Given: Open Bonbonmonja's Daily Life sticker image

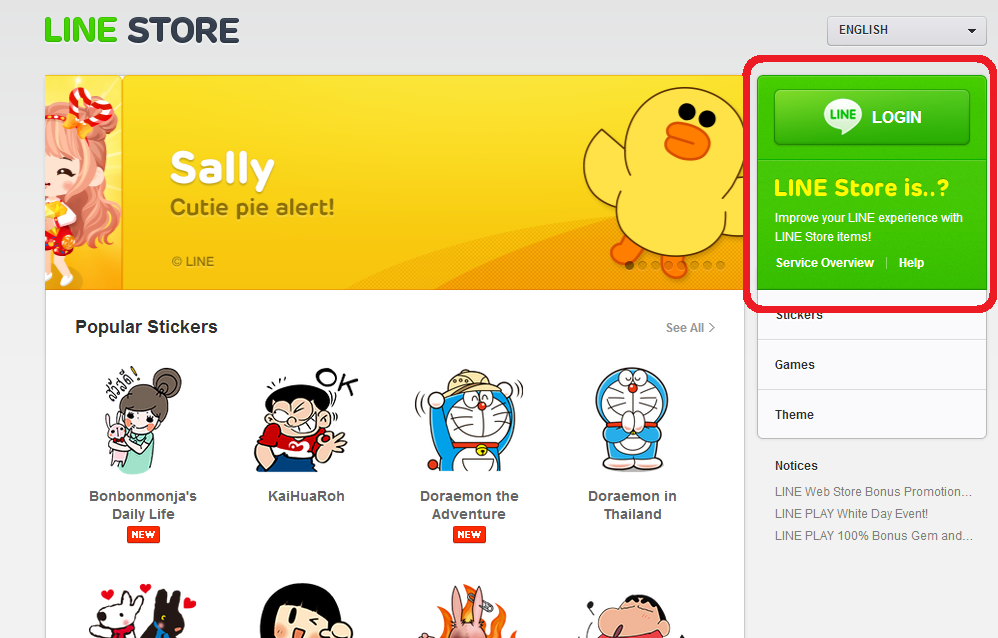Looking at the screenshot, I should click(x=143, y=421).
